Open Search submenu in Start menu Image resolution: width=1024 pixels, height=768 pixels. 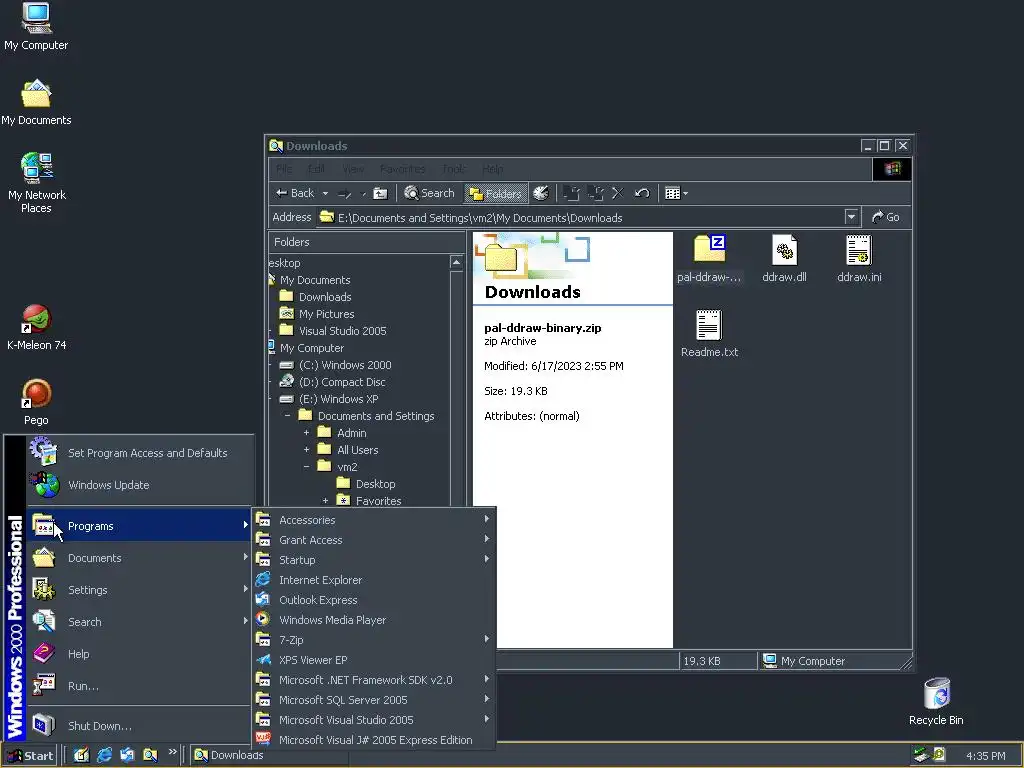[x=140, y=622]
